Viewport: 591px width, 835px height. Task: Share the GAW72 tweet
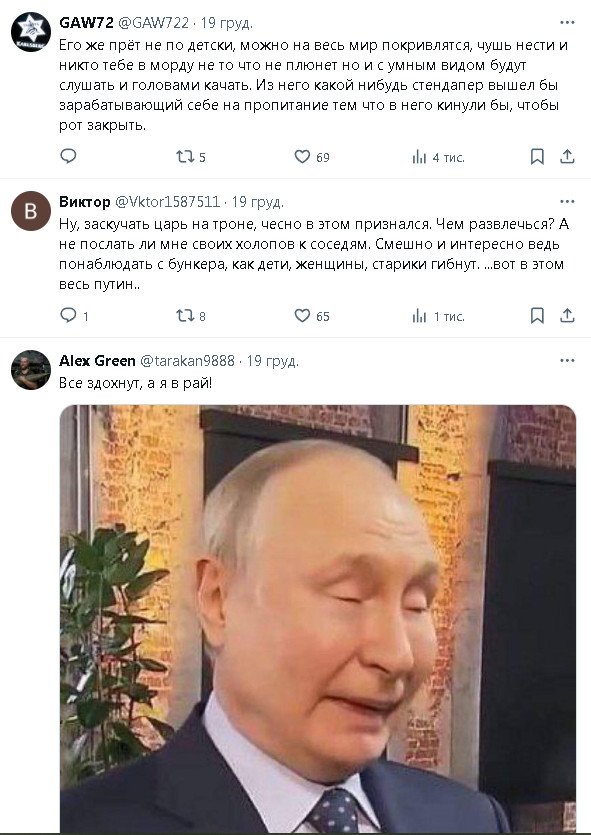[x=567, y=157]
